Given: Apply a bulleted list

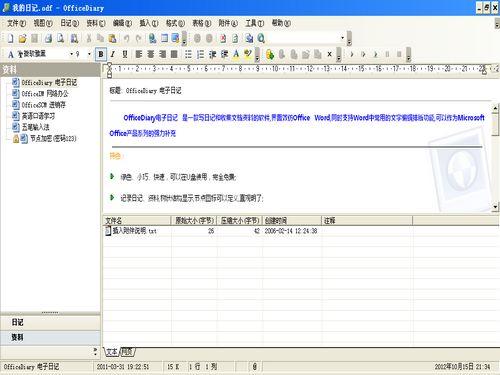Looking at the screenshot, I should pyautogui.click(x=188, y=54).
